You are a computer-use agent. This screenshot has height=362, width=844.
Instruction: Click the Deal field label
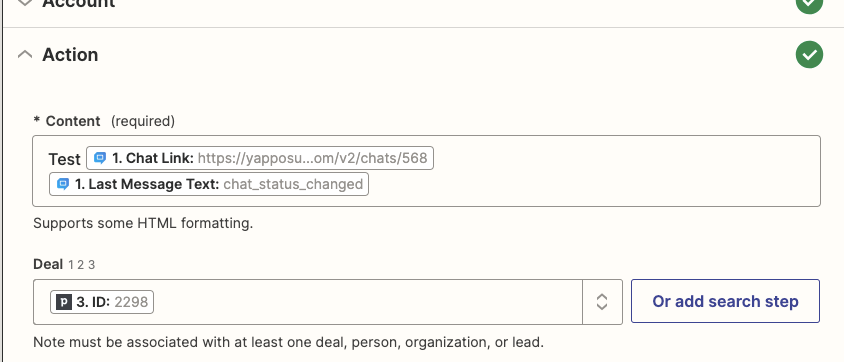(x=48, y=264)
